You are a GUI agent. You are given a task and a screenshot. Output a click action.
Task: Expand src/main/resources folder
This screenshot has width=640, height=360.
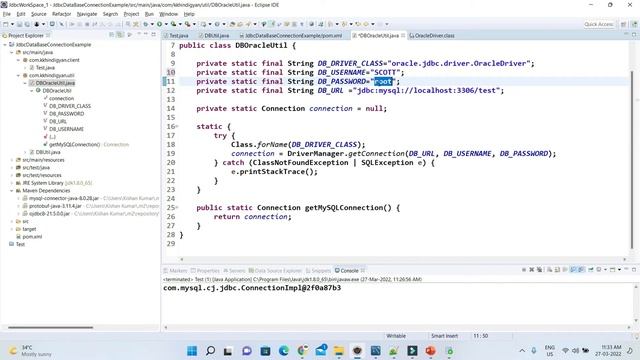coord(12,160)
